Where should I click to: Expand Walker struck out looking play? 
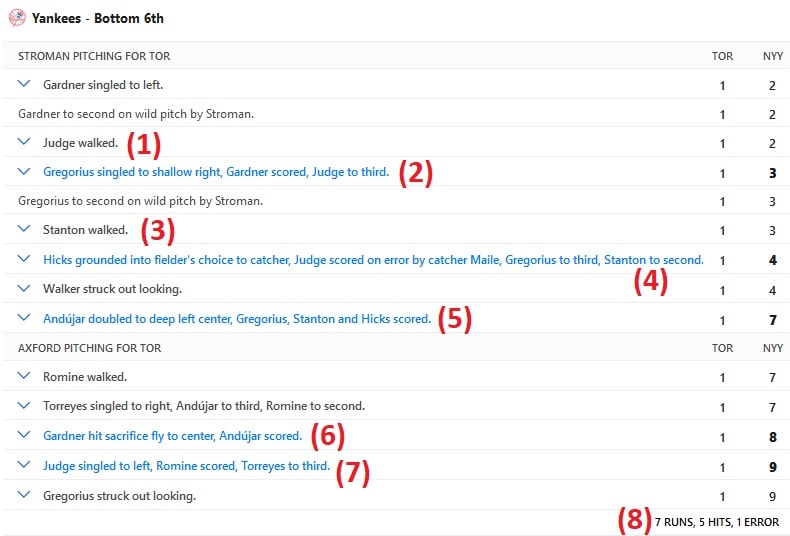(24, 288)
